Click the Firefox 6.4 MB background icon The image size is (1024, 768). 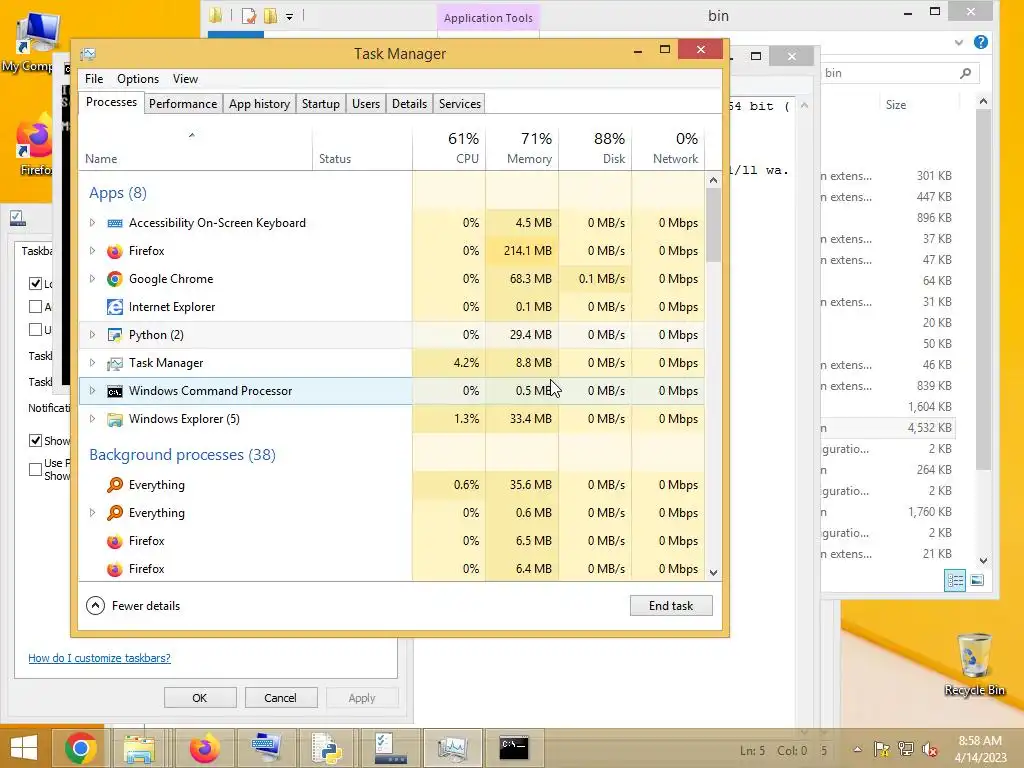tap(115, 569)
